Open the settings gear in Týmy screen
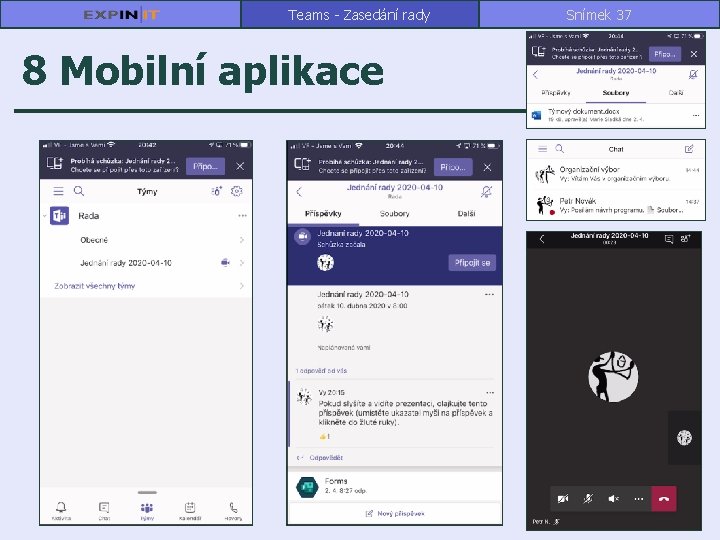This screenshot has height=540, width=720. click(x=236, y=191)
